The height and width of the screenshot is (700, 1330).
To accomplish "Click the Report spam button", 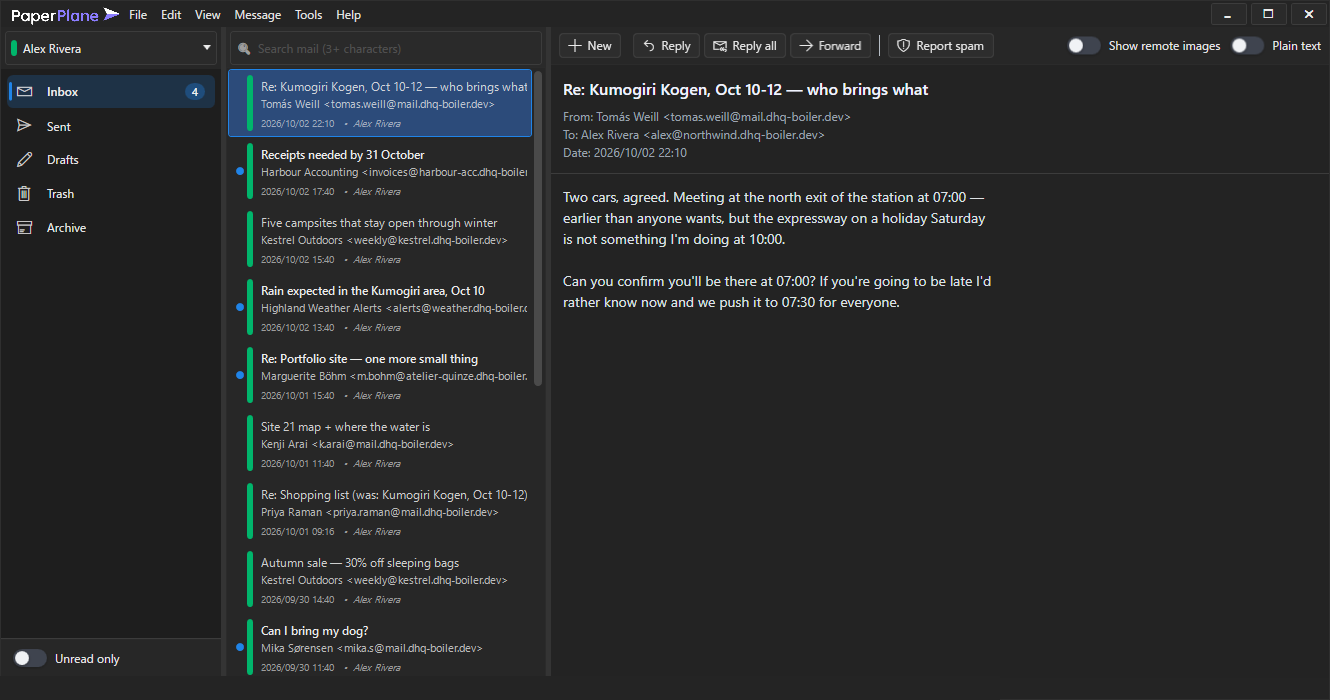I will pyautogui.click(x=940, y=46).
